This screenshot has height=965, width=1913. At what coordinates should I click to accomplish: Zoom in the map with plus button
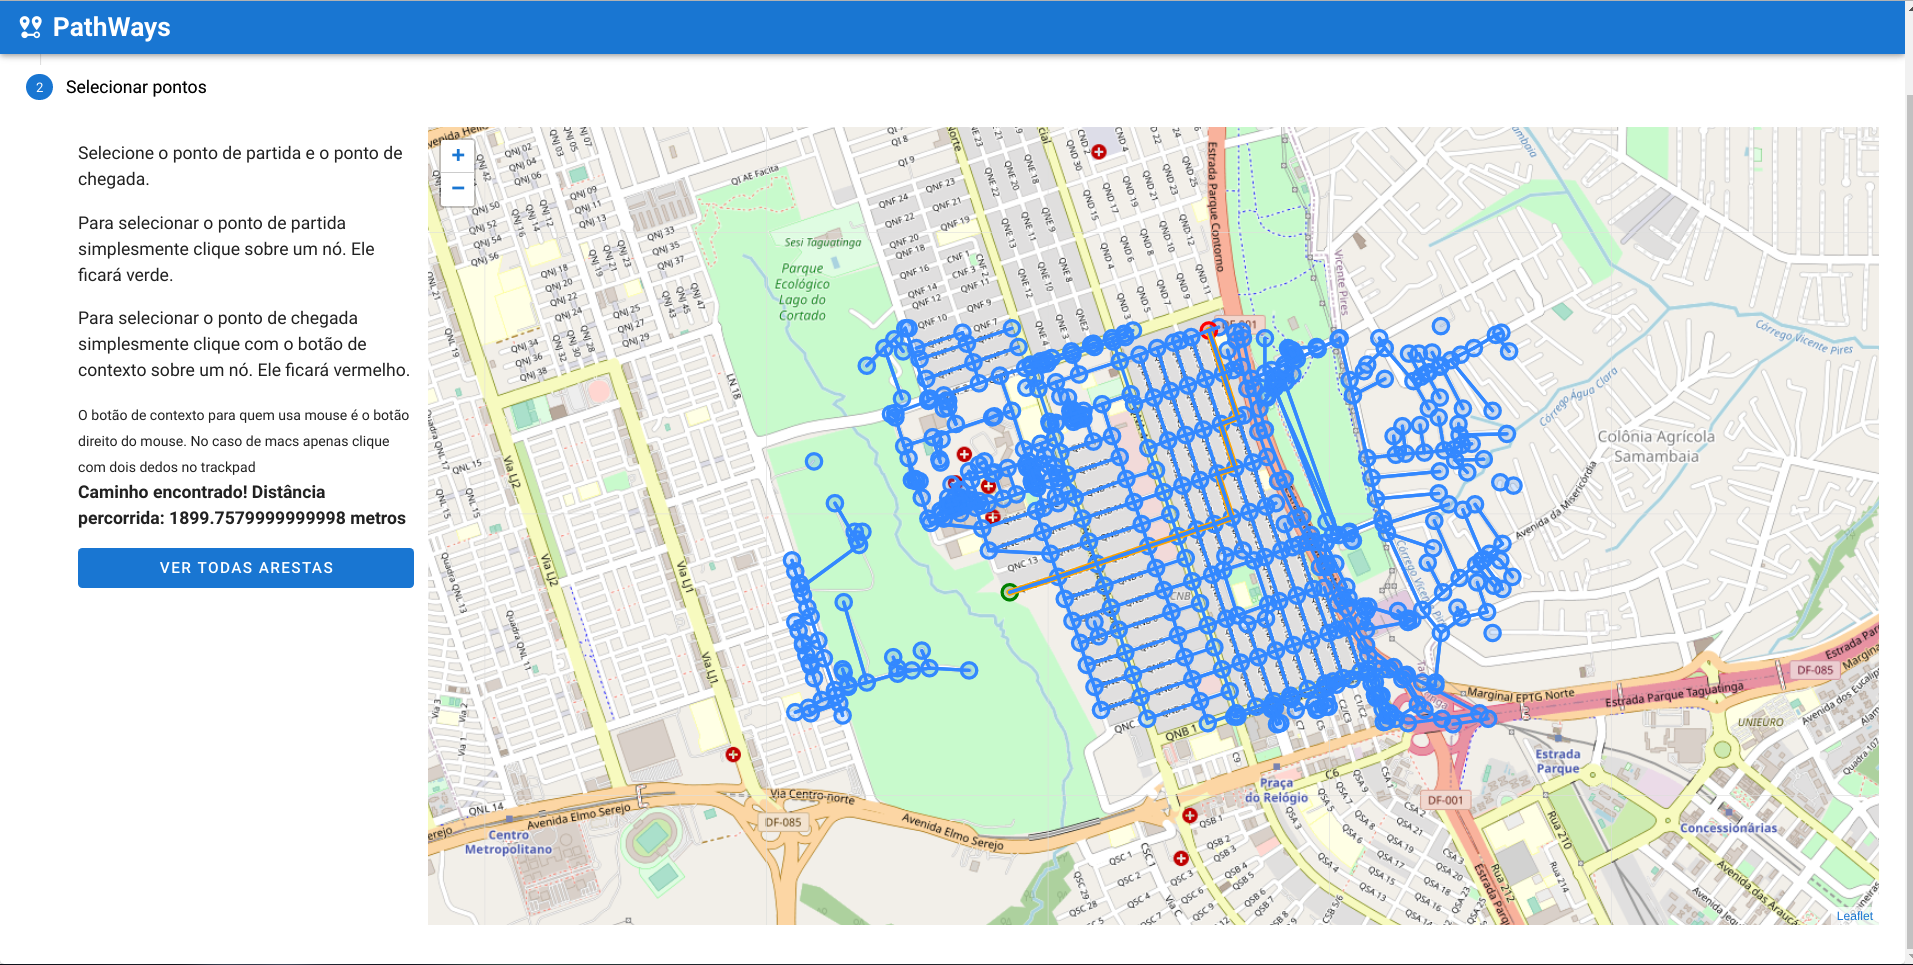[x=458, y=155]
